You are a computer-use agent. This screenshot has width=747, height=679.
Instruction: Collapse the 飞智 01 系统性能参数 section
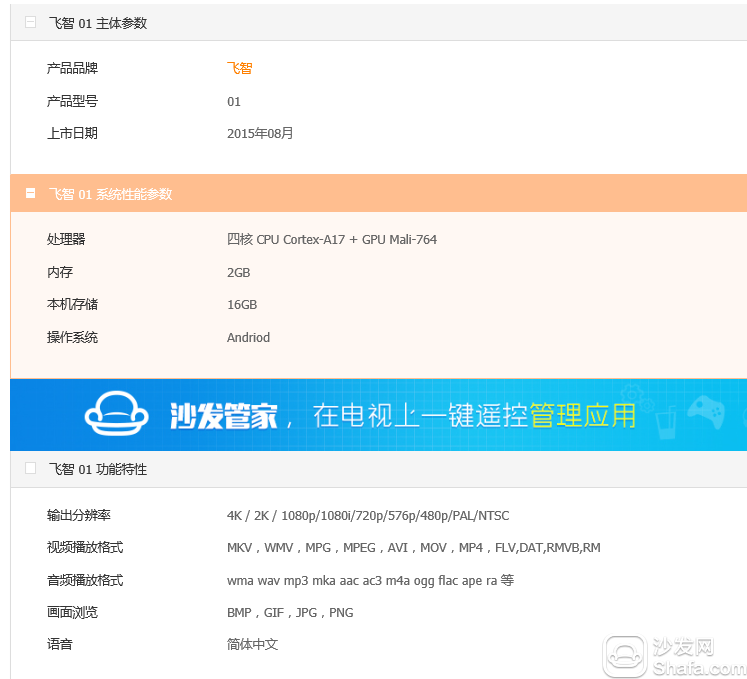tap(30, 193)
